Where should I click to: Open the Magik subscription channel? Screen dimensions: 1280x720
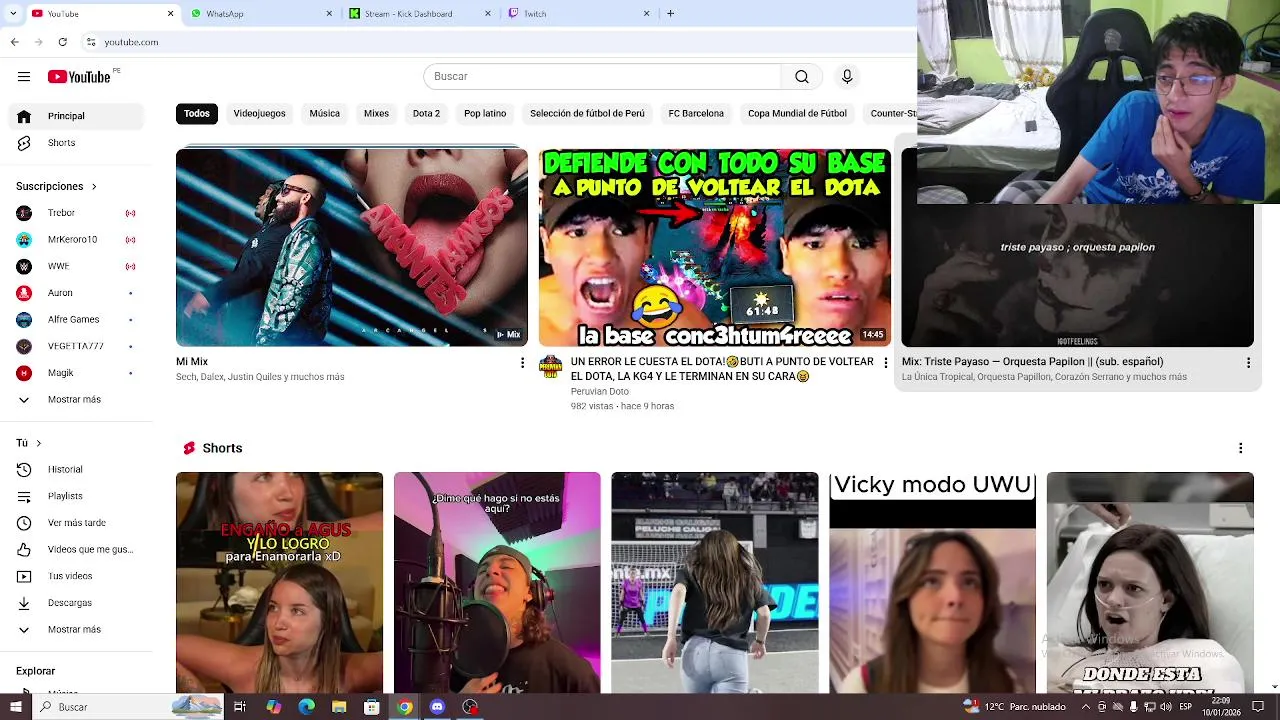[x=78, y=373]
